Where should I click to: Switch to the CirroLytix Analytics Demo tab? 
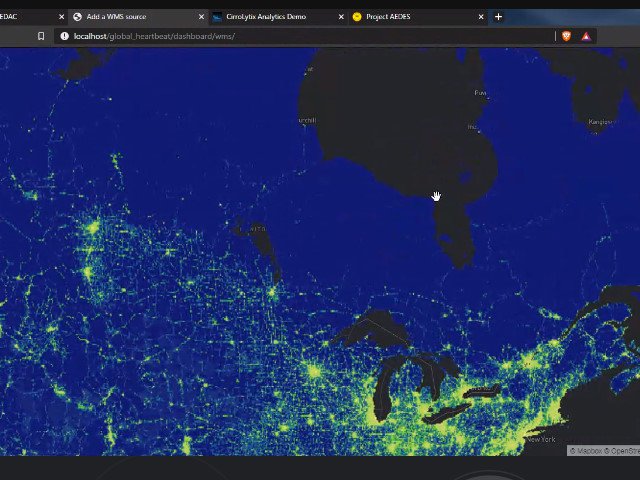coord(278,17)
